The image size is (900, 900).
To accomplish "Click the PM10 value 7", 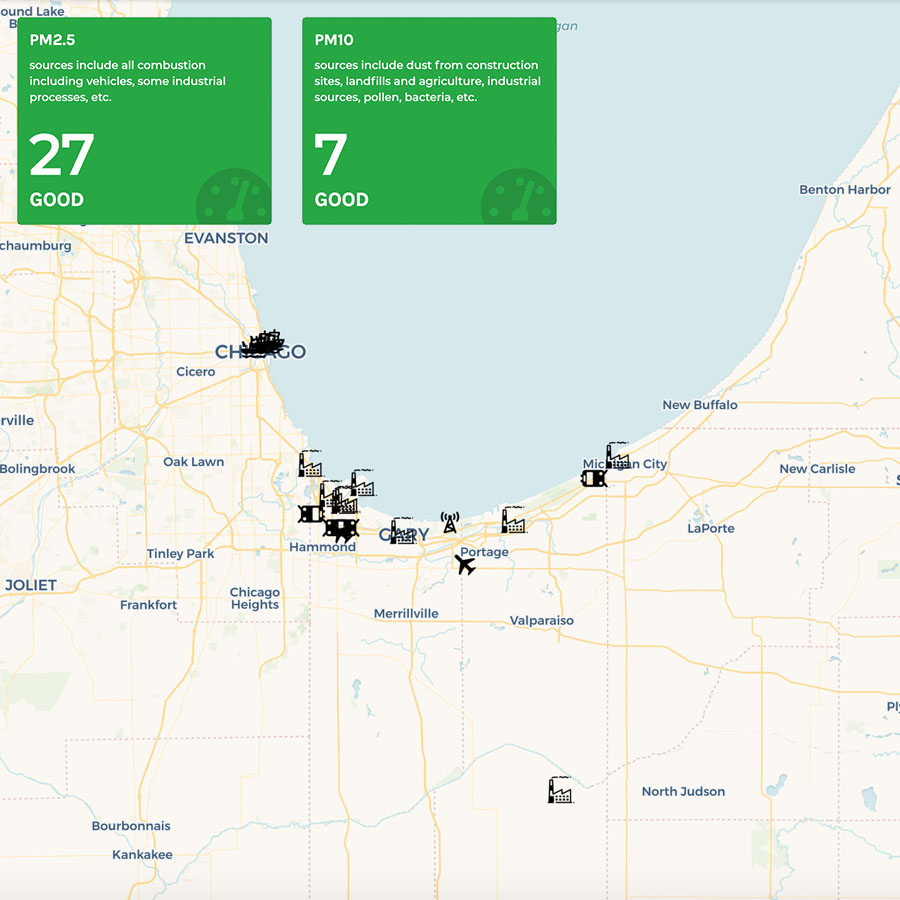I will pos(331,155).
